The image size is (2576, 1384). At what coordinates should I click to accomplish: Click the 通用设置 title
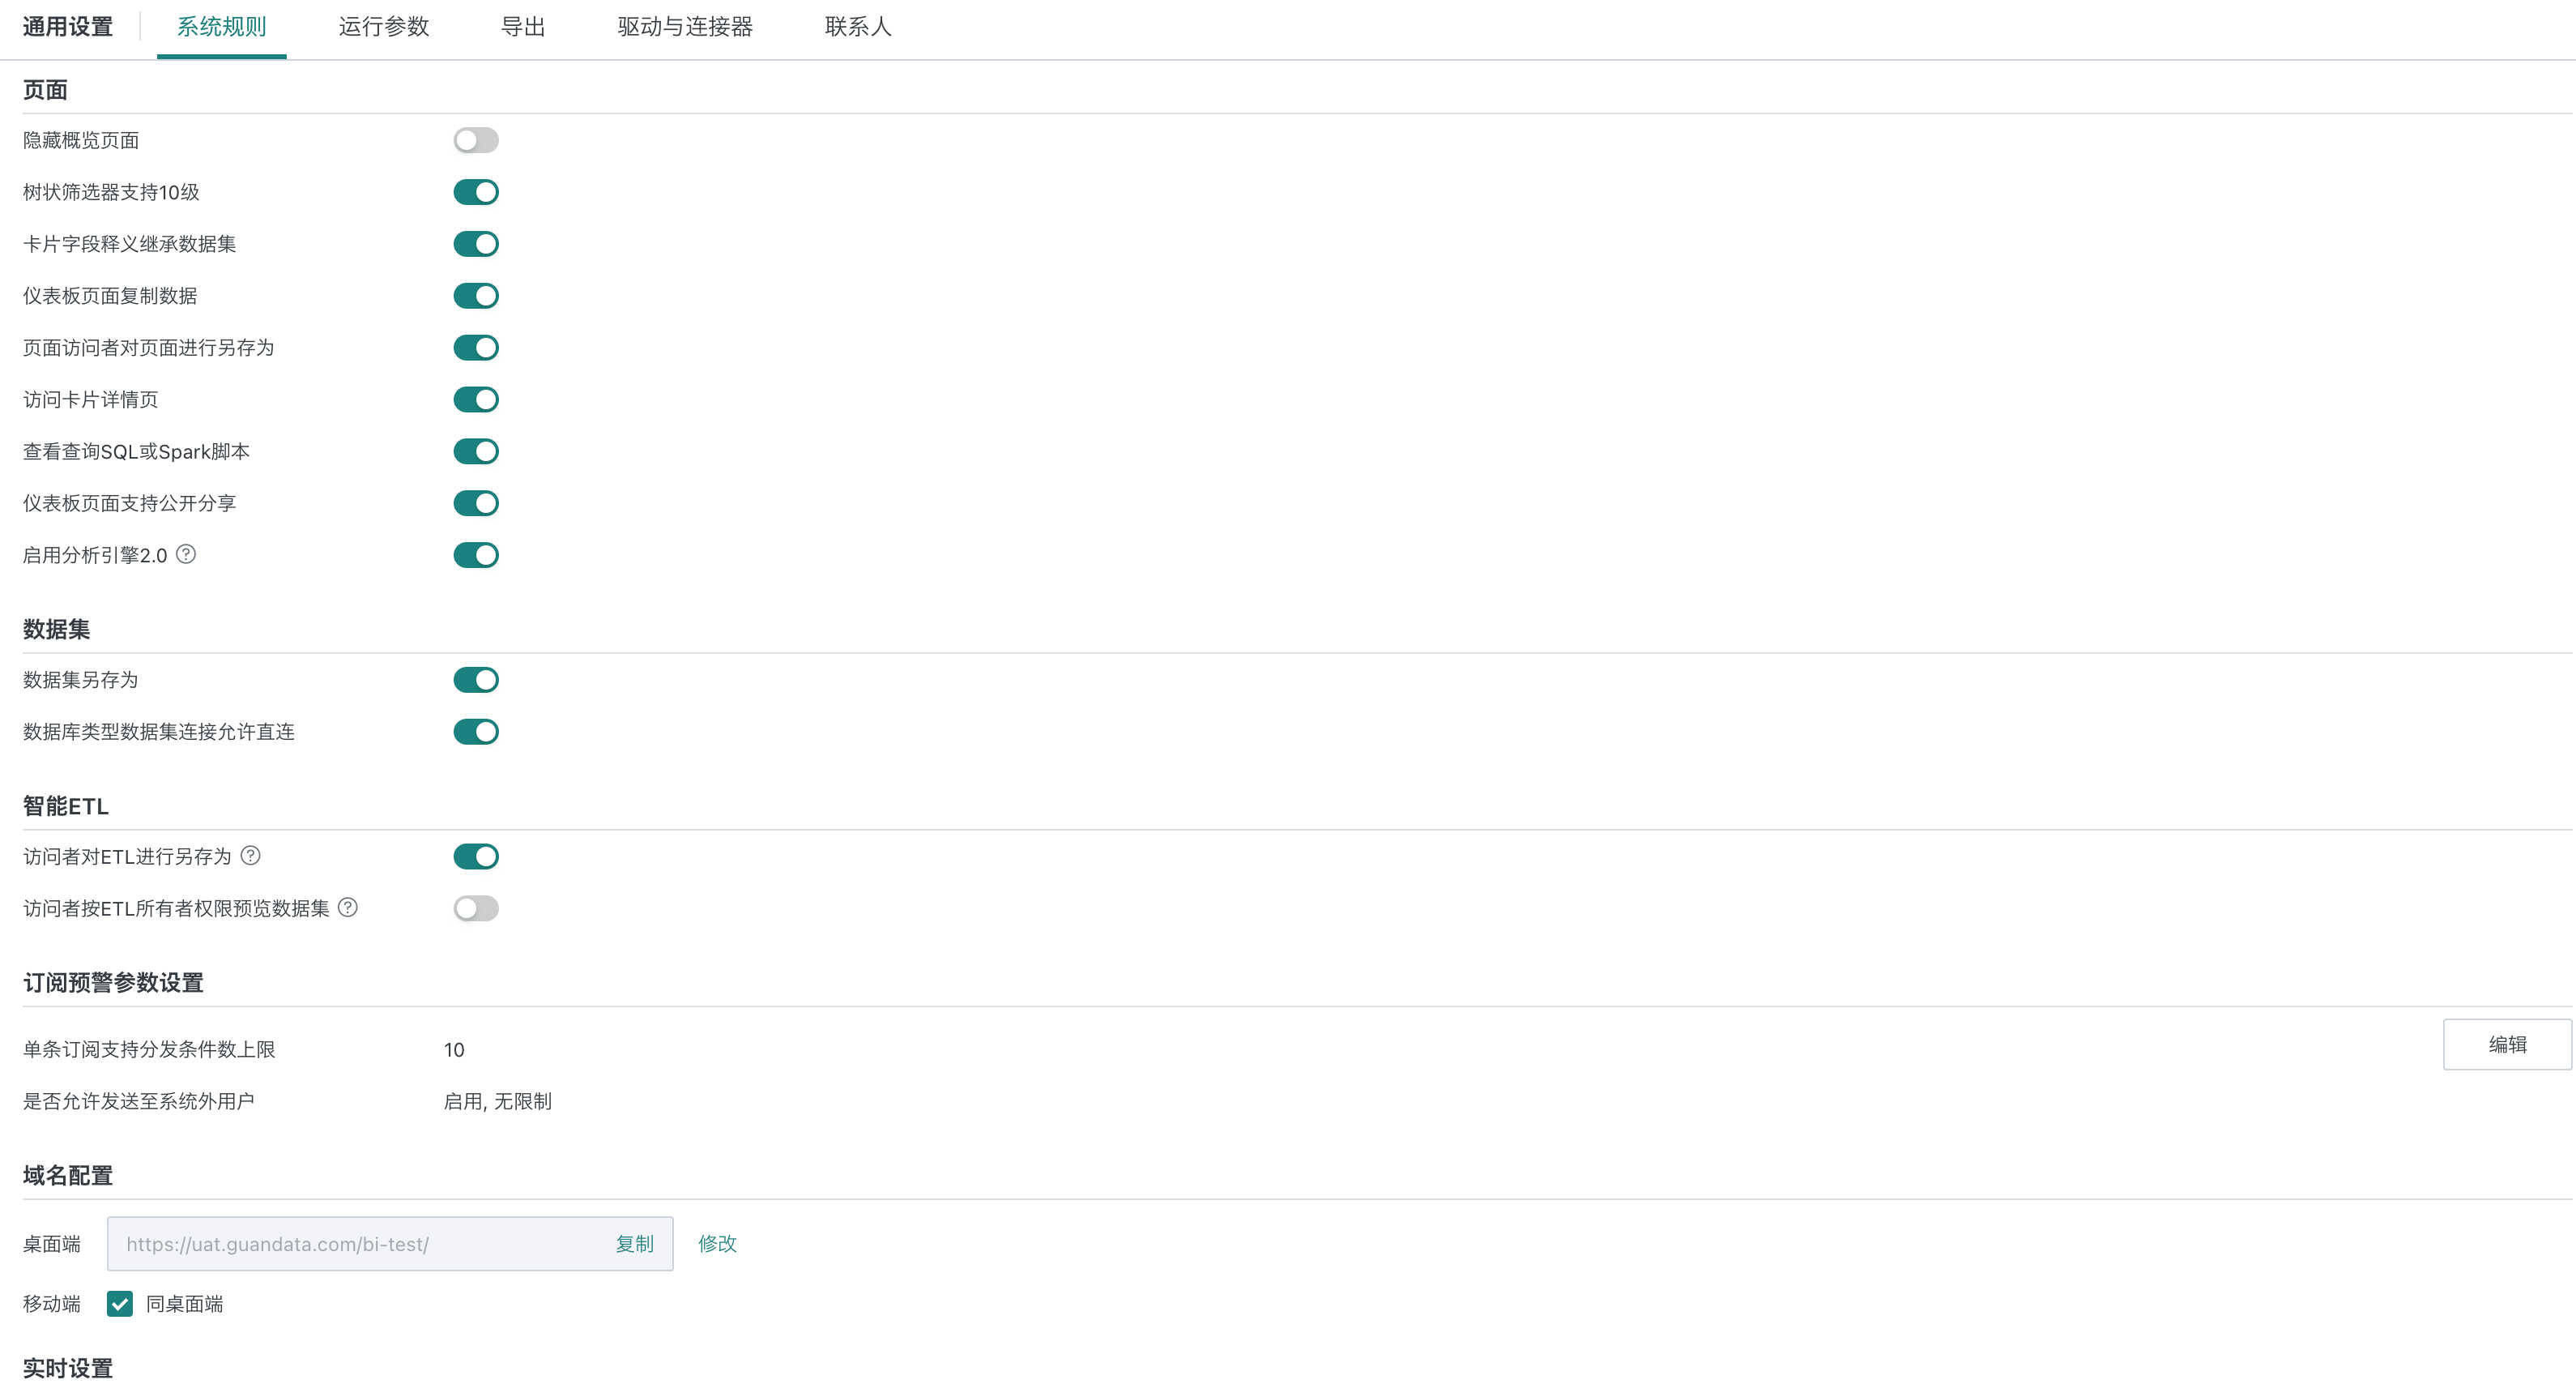pyautogui.click(x=68, y=27)
